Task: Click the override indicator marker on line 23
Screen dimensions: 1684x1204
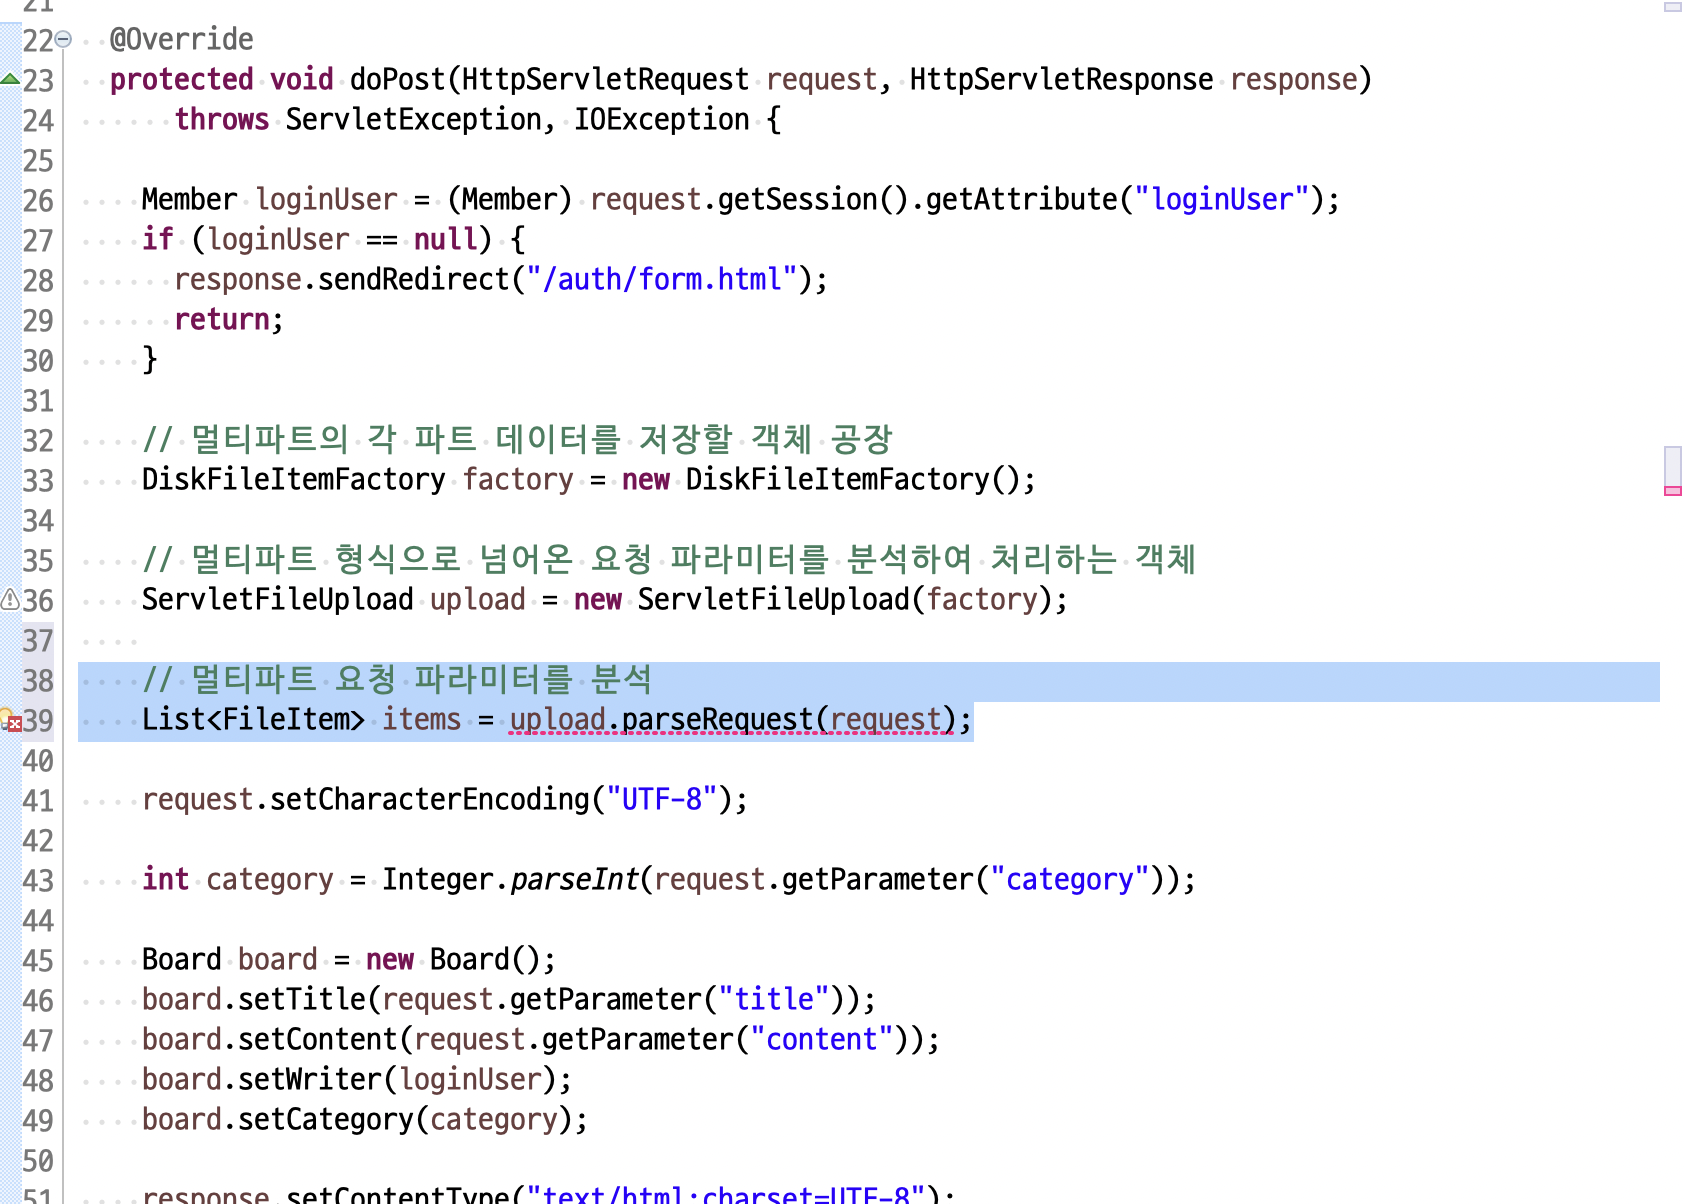Action: 9,79
